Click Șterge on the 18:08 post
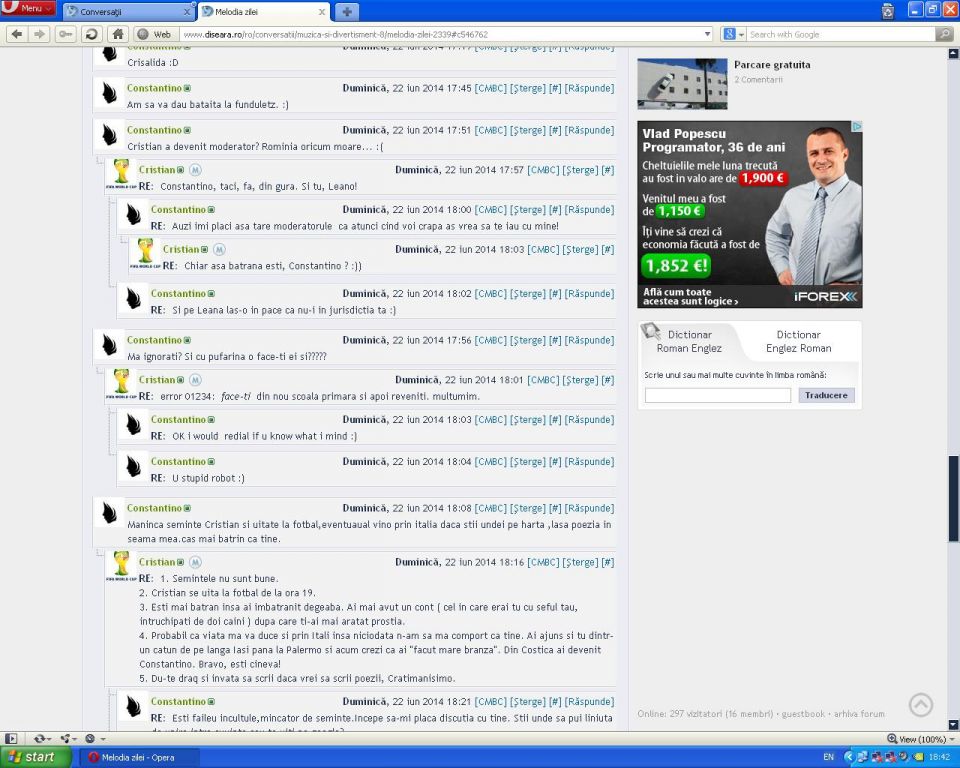Image resolution: width=960 pixels, height=768 pixels. pos(527,508)
